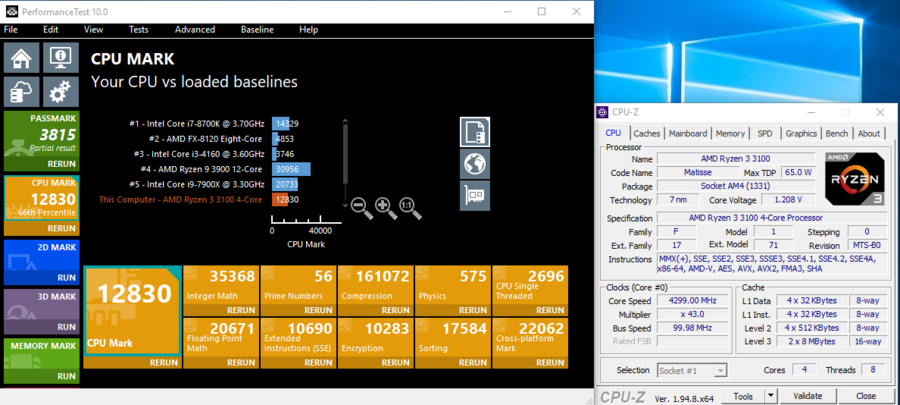Viewport: 900px width, 405px height.
Task: Open the System Information monitor icon
Action: 60,57
